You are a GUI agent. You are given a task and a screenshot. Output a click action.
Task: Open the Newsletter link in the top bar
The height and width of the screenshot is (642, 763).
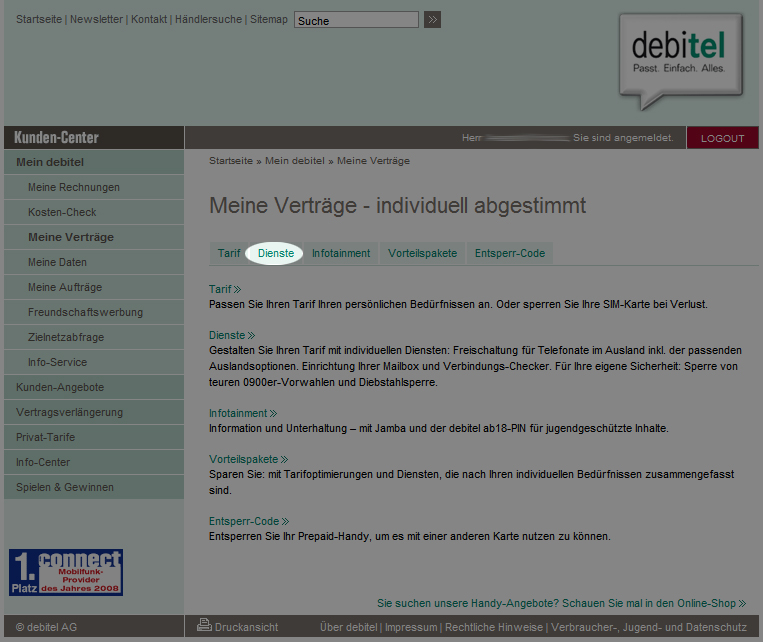pos(97,20)
